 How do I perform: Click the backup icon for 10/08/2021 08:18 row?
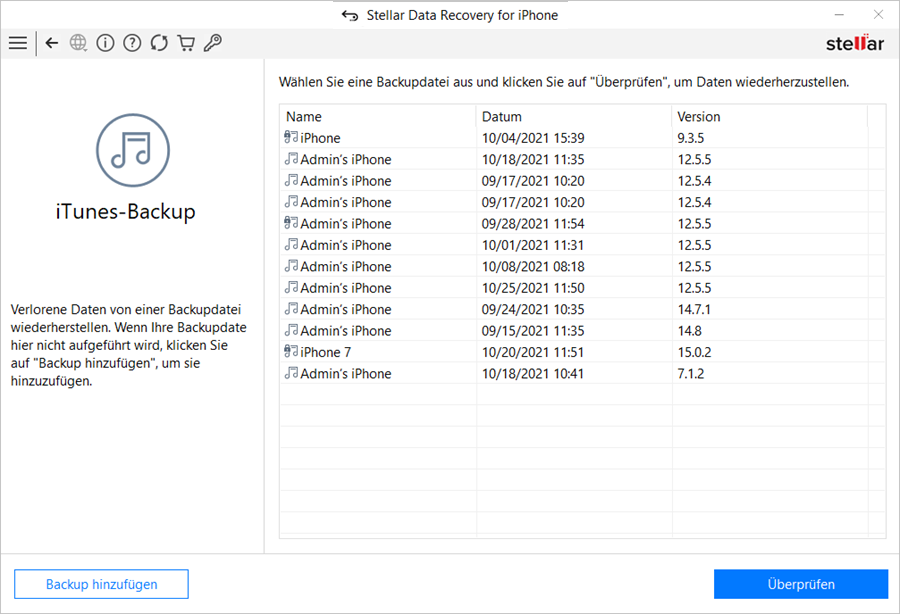coord(291,266)
